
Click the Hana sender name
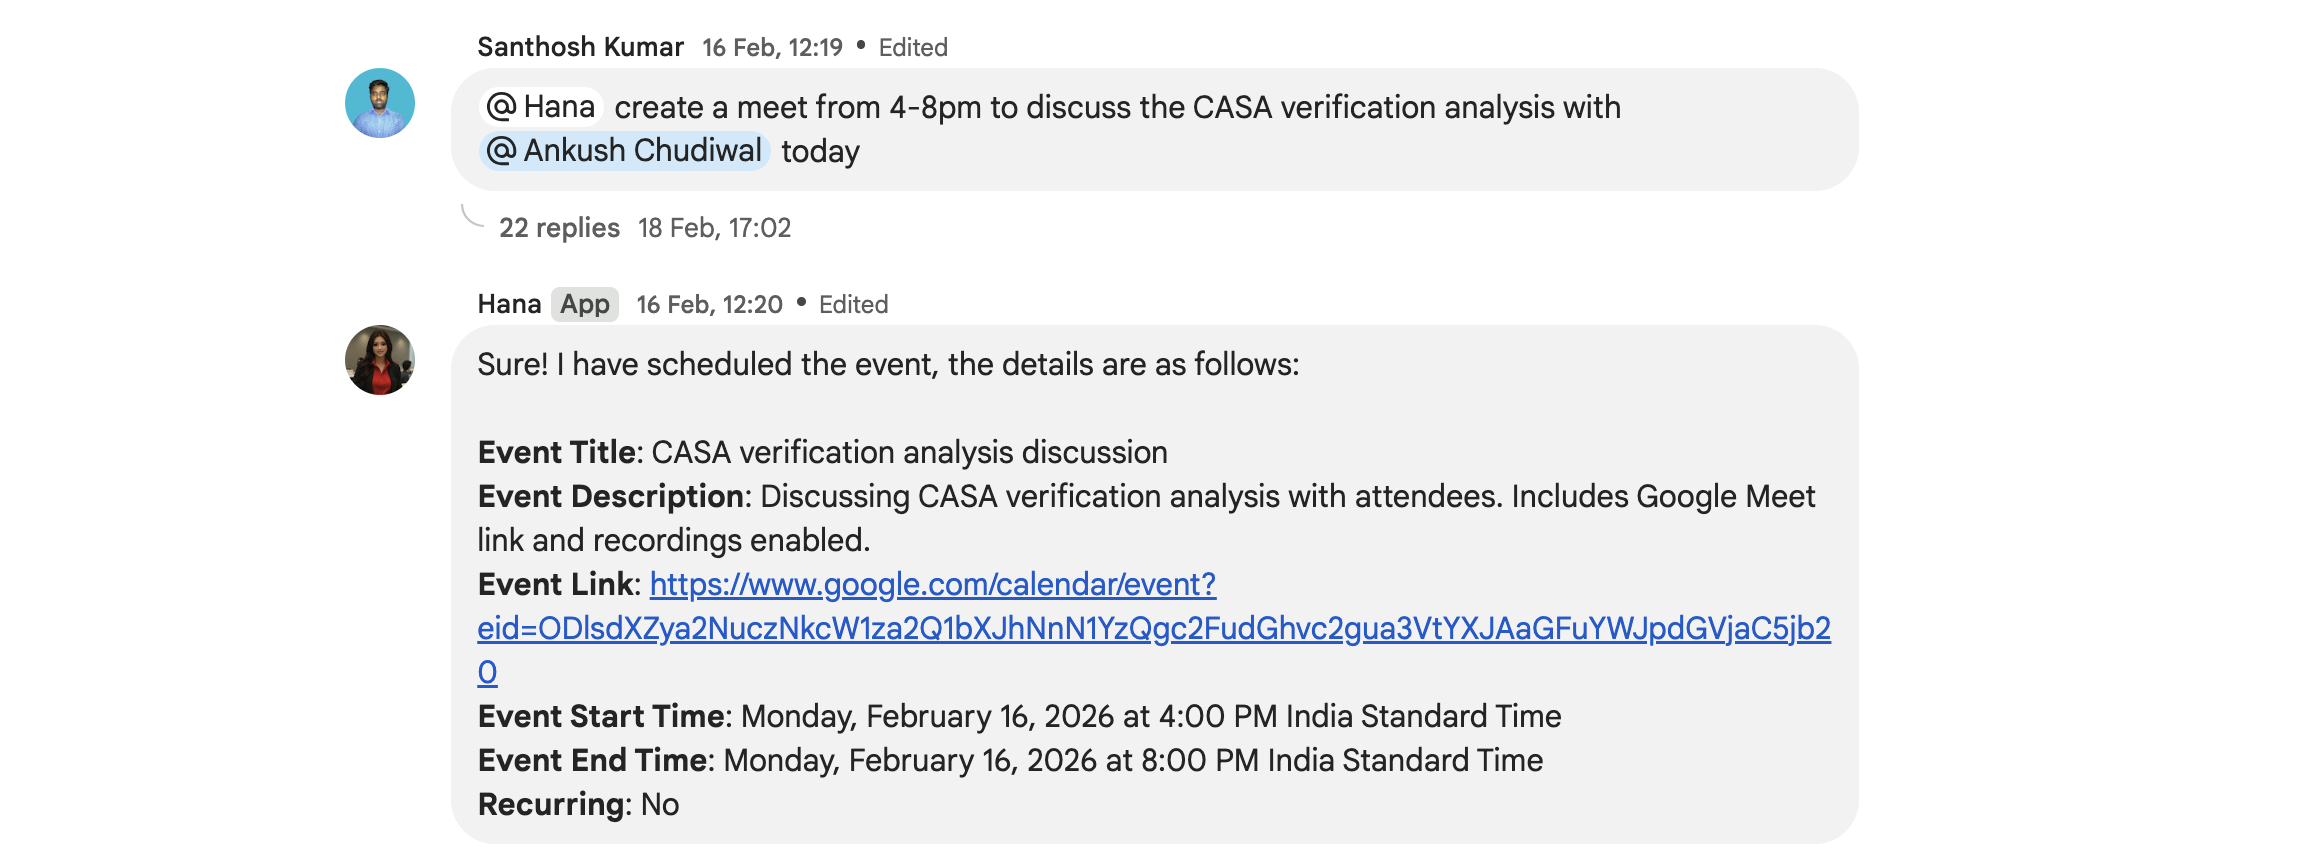tap(509, 304)
